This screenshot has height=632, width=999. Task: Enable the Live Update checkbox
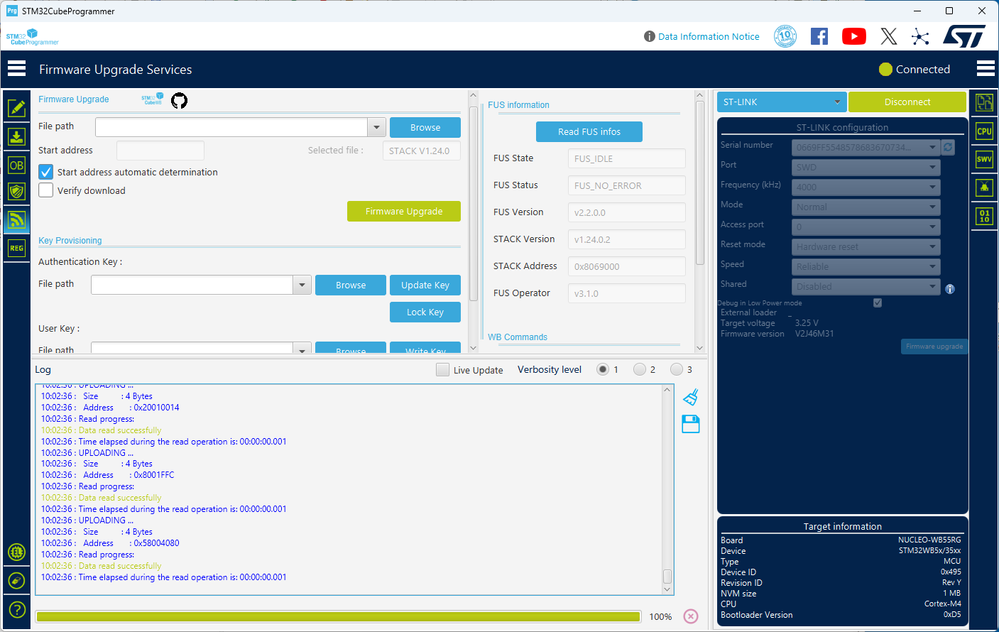coord(442,370)
